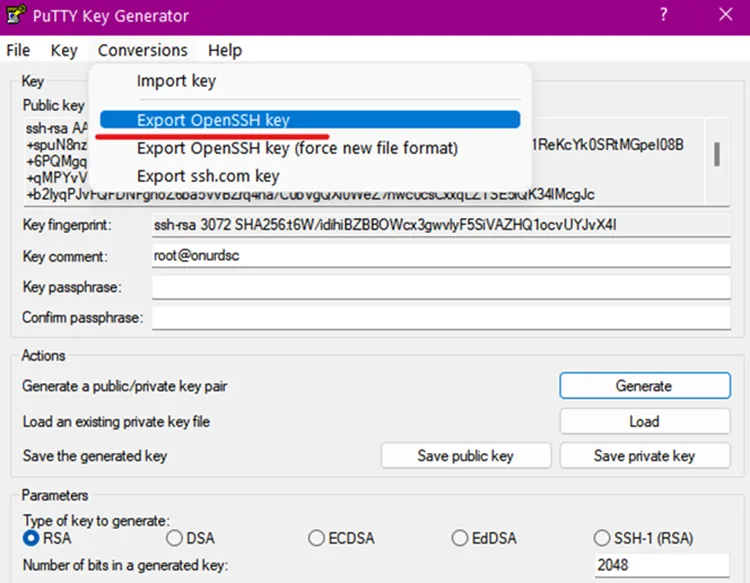Screen dimensions: 750x583
Task: Click the 'Confirm passphrase:' label
Action: coord(82,318)
